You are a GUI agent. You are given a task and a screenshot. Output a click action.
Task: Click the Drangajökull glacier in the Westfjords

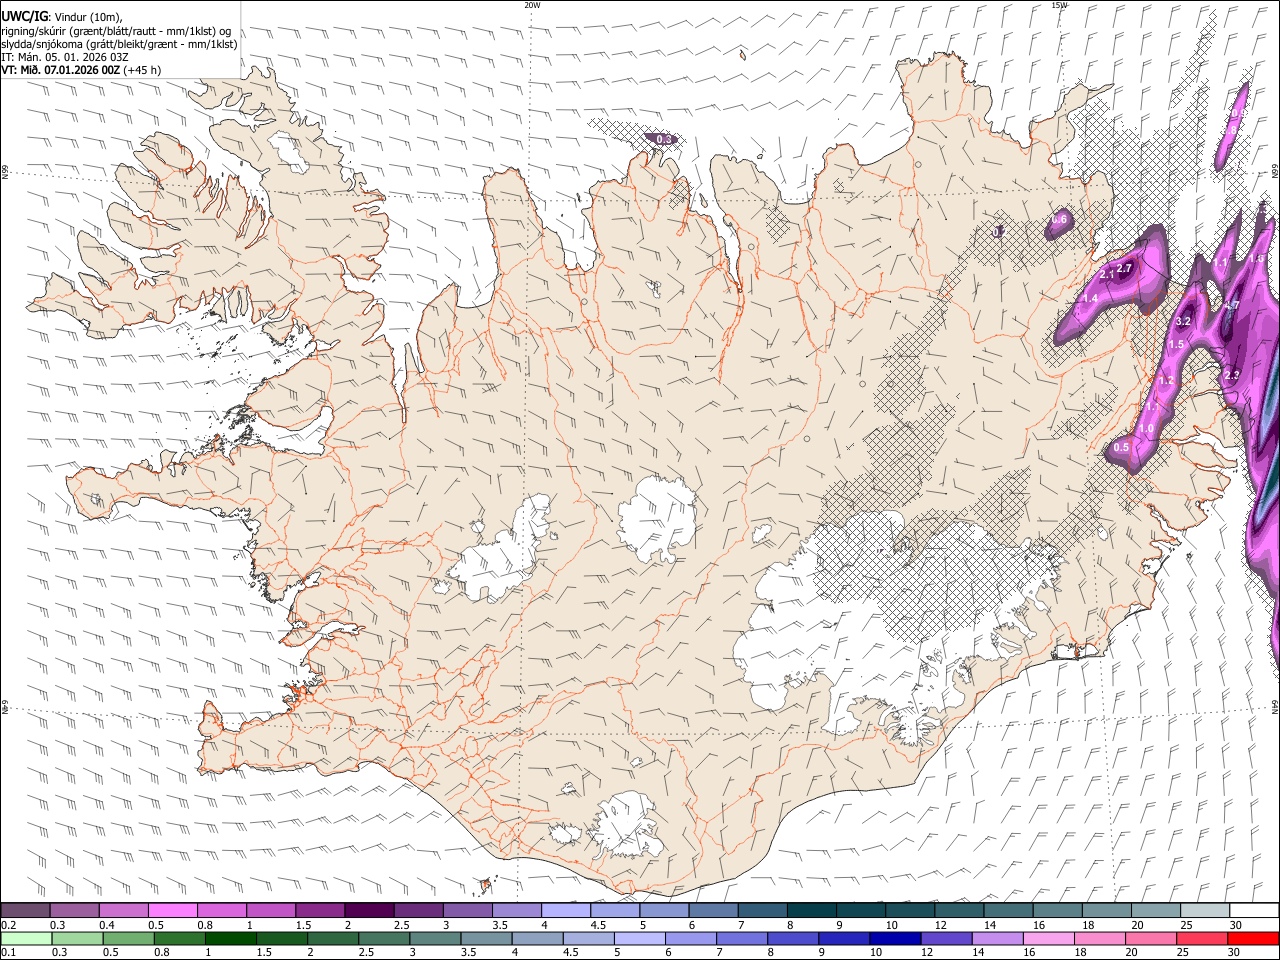click(x=291, y=151)
